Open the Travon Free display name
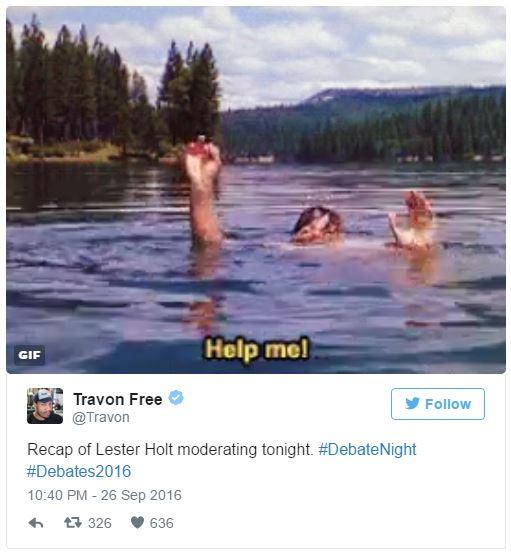 [x=118, y=399]
